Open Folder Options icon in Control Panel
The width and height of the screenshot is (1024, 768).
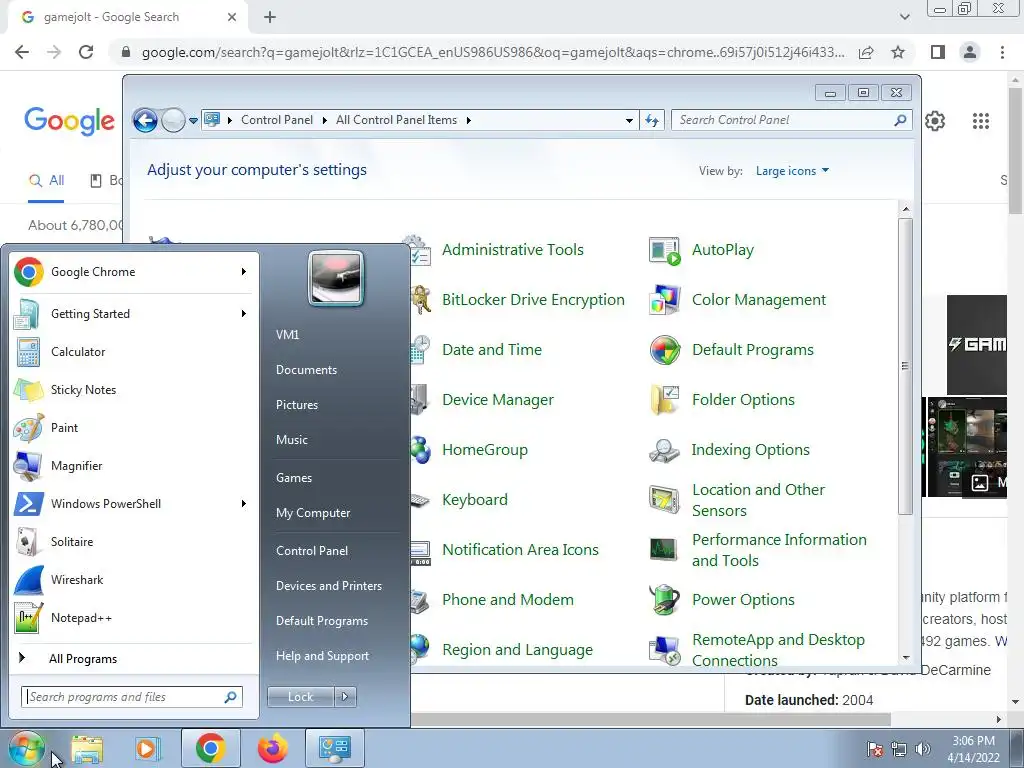[x=665, y=400]
